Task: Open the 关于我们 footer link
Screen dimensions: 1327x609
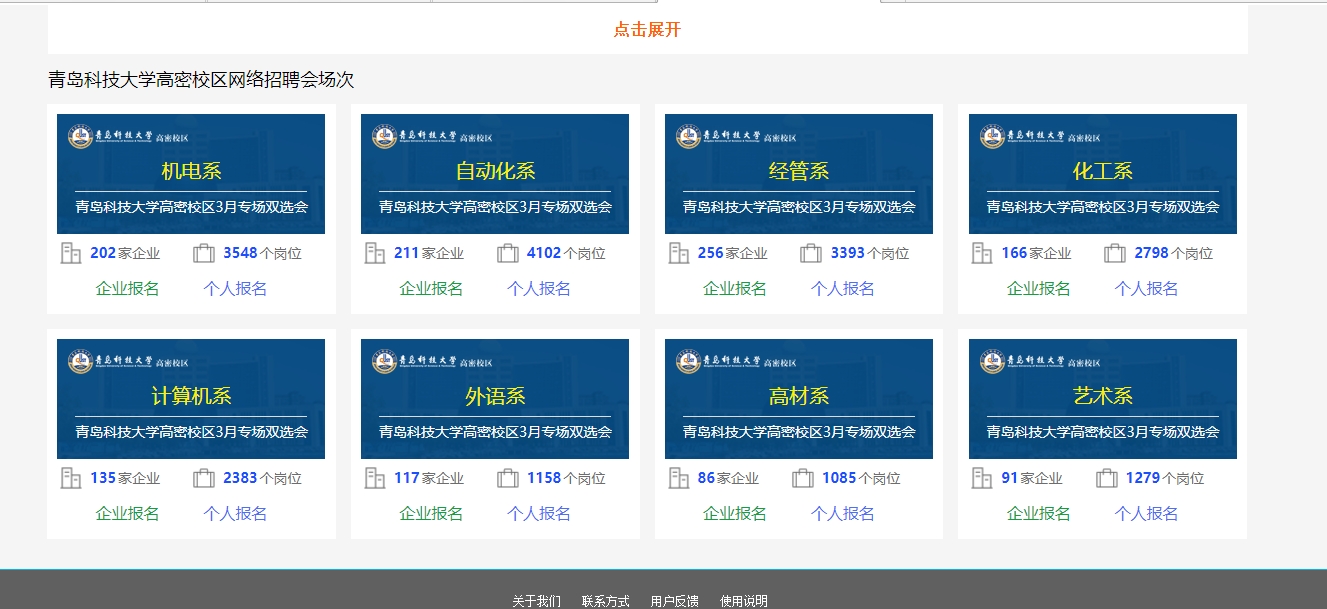Action: pyautogui.click(x=537, y=601)
